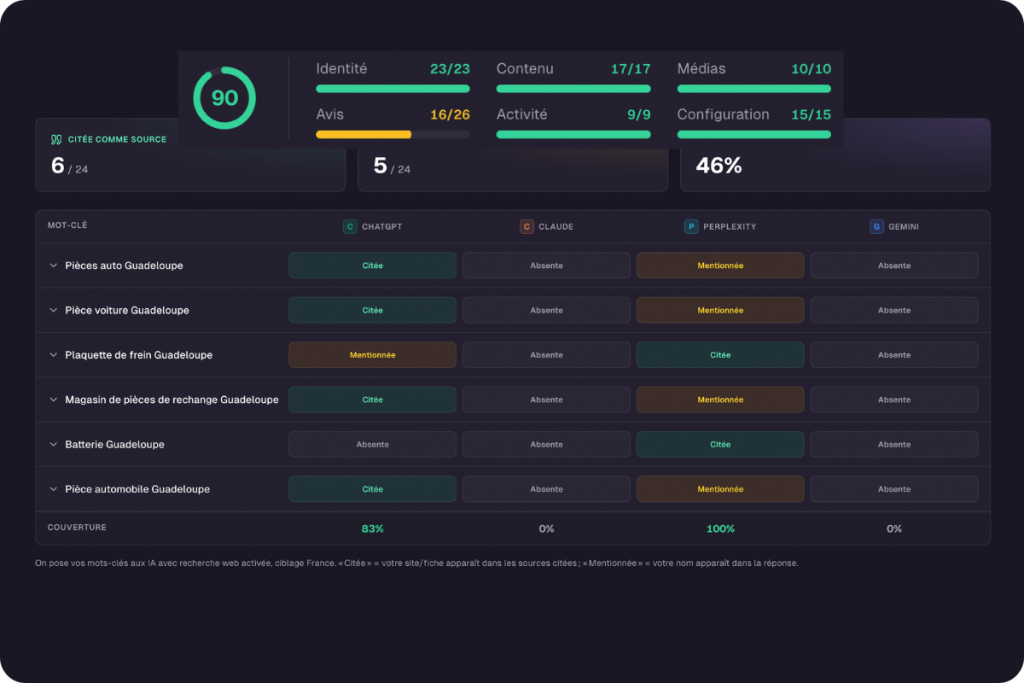Viewport: 1024px width, 683px height.
Task: Click the 0% Gemini coverage value
Action: click(x=894, y=529)
